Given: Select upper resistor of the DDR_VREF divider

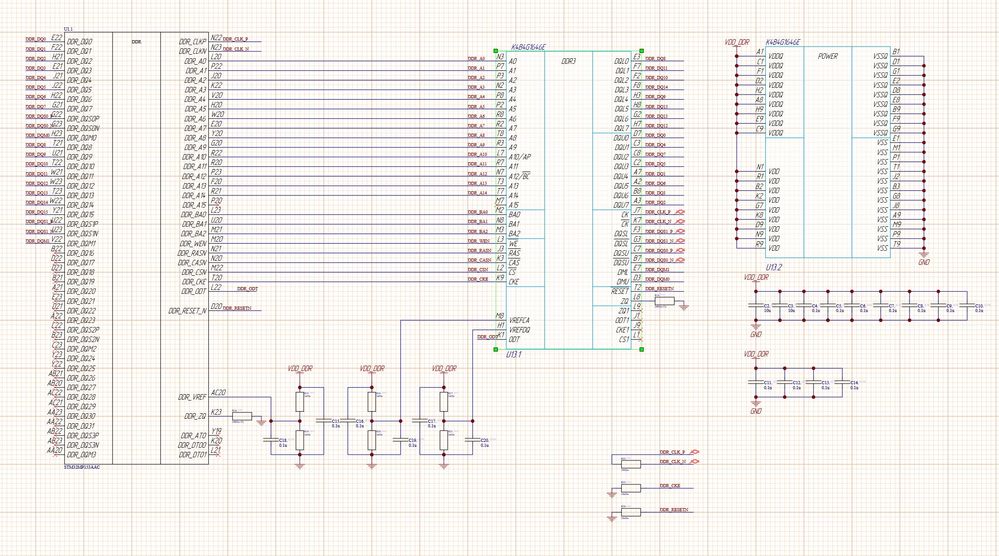Looking at the screenshot, I should pos(300,402).
